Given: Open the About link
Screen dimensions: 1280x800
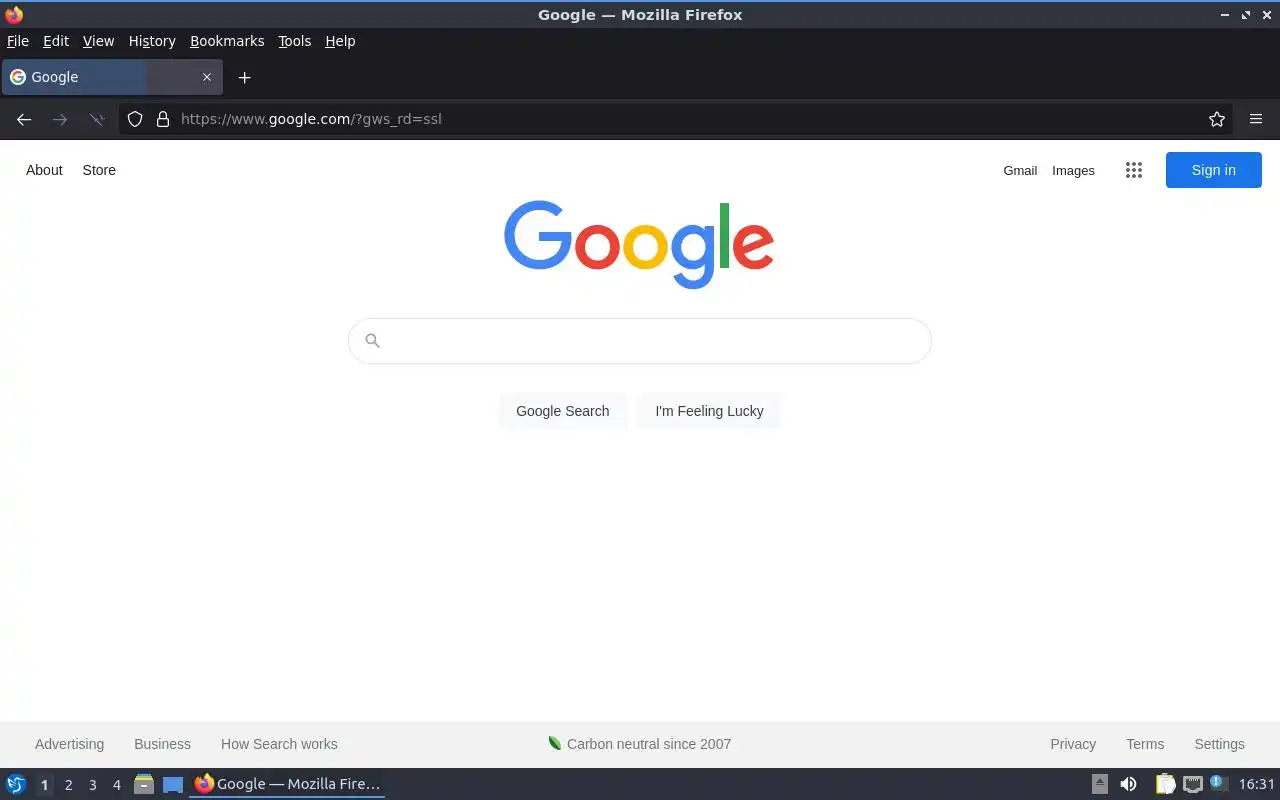Looking at the screenshot, I should point(44,170).
